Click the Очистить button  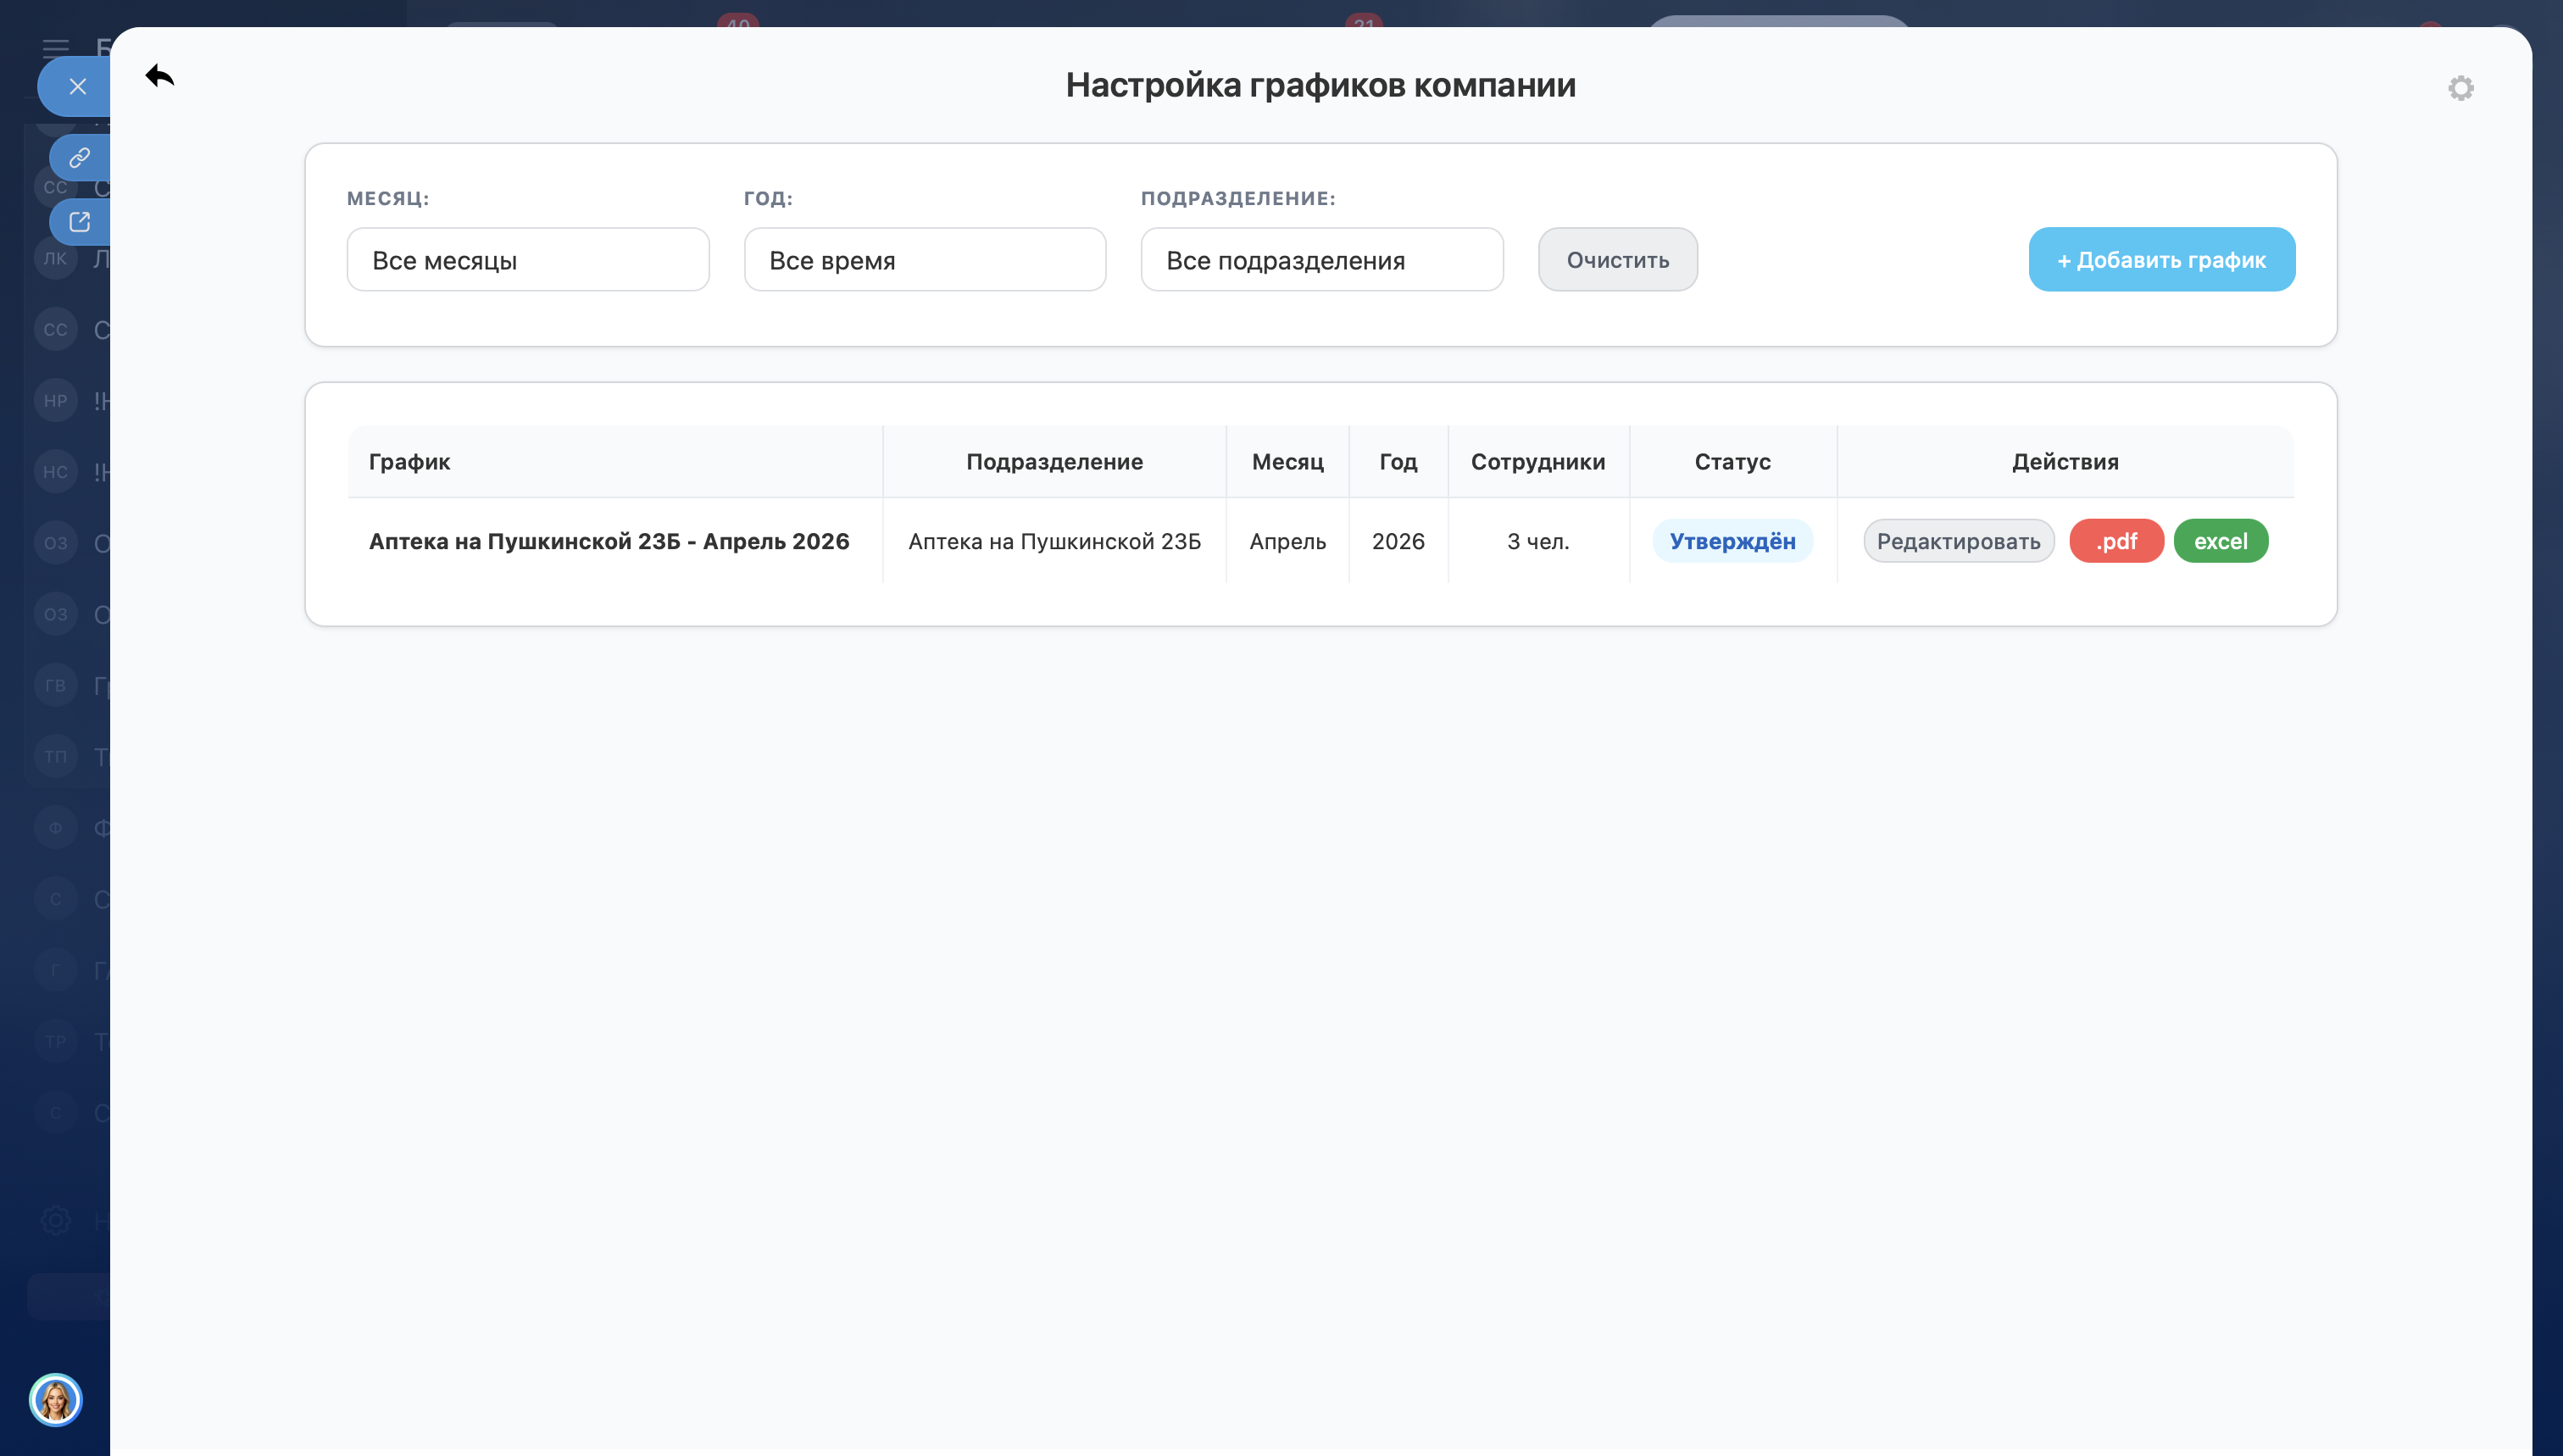1617,260
